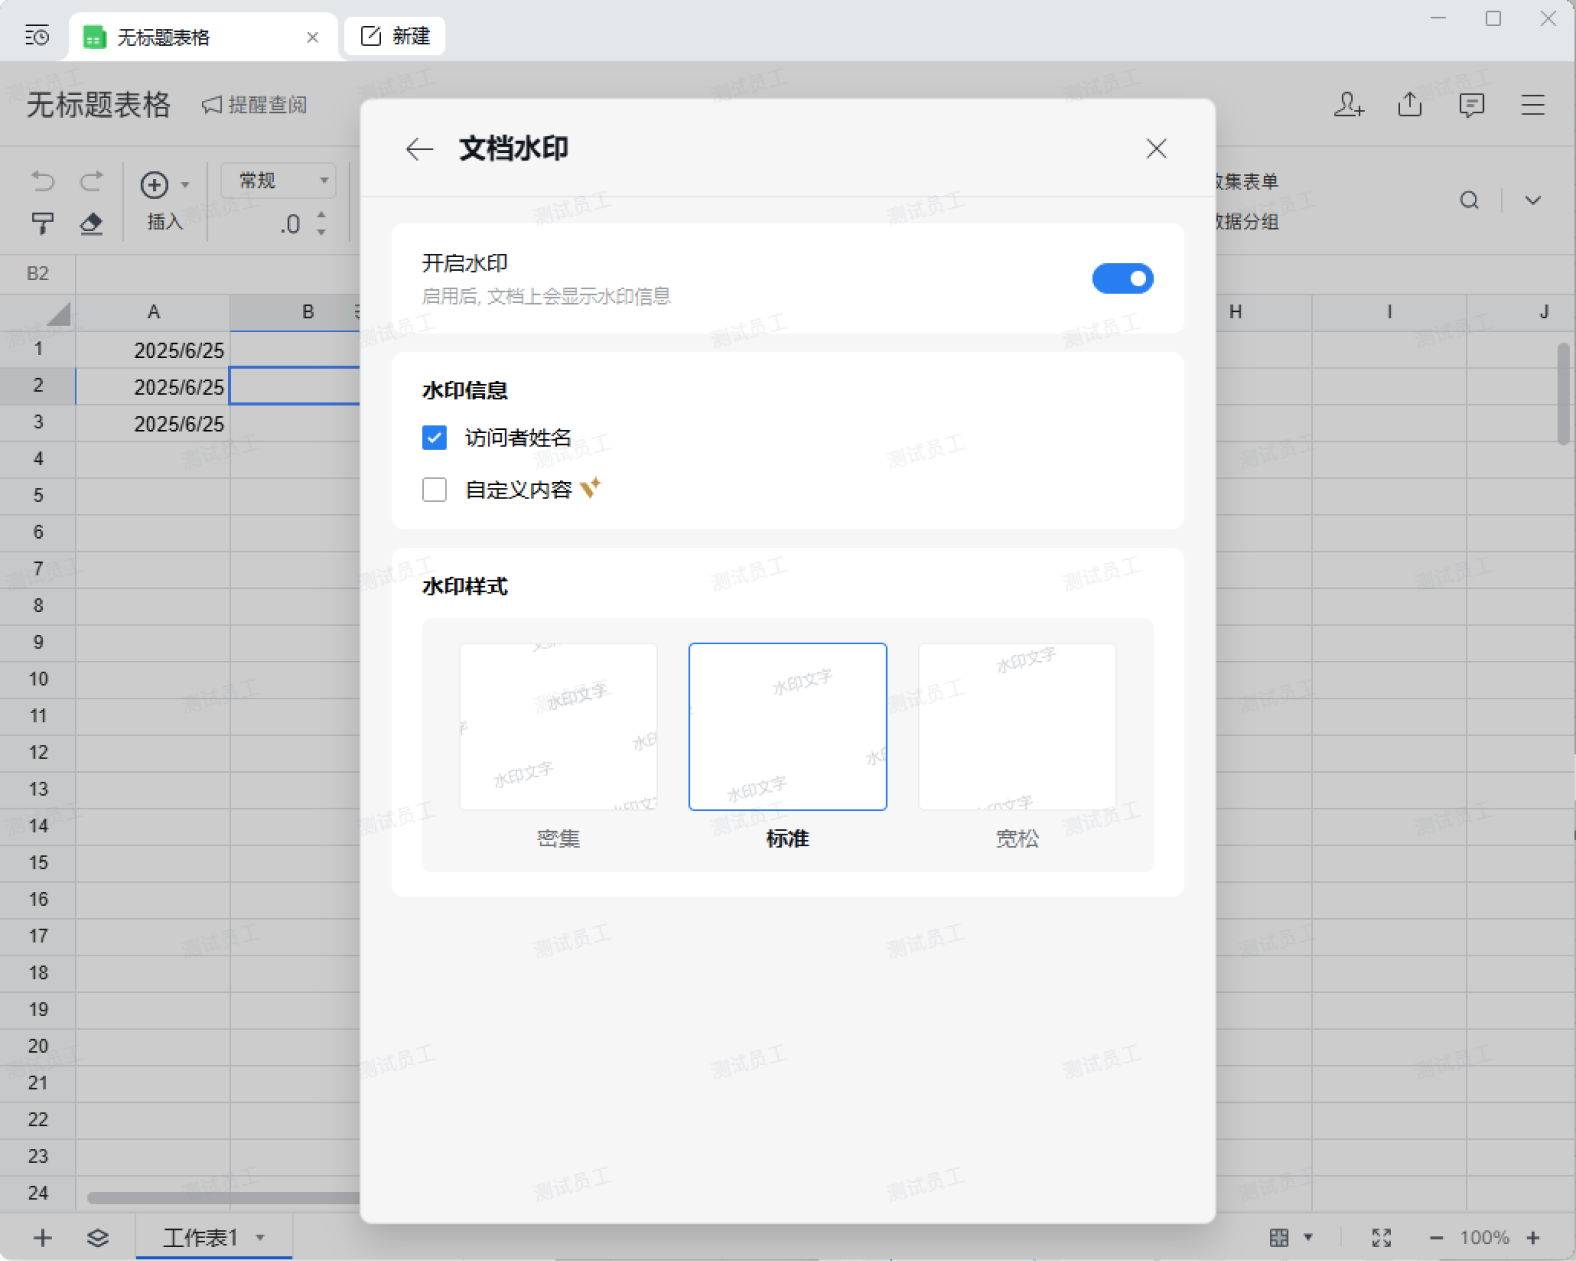Viewport: 1576px width, 1261px height.
Task: Check the 自定义内容 checkbox
Action: tap(434, 489)
